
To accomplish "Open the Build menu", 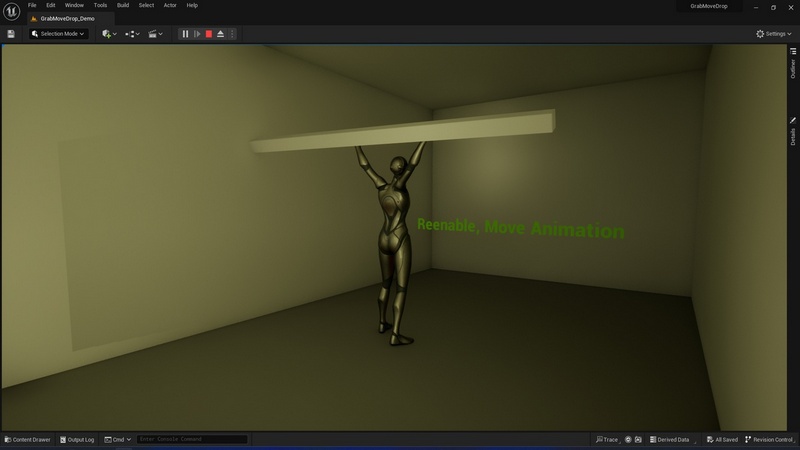I will click(x=123, y=5).
